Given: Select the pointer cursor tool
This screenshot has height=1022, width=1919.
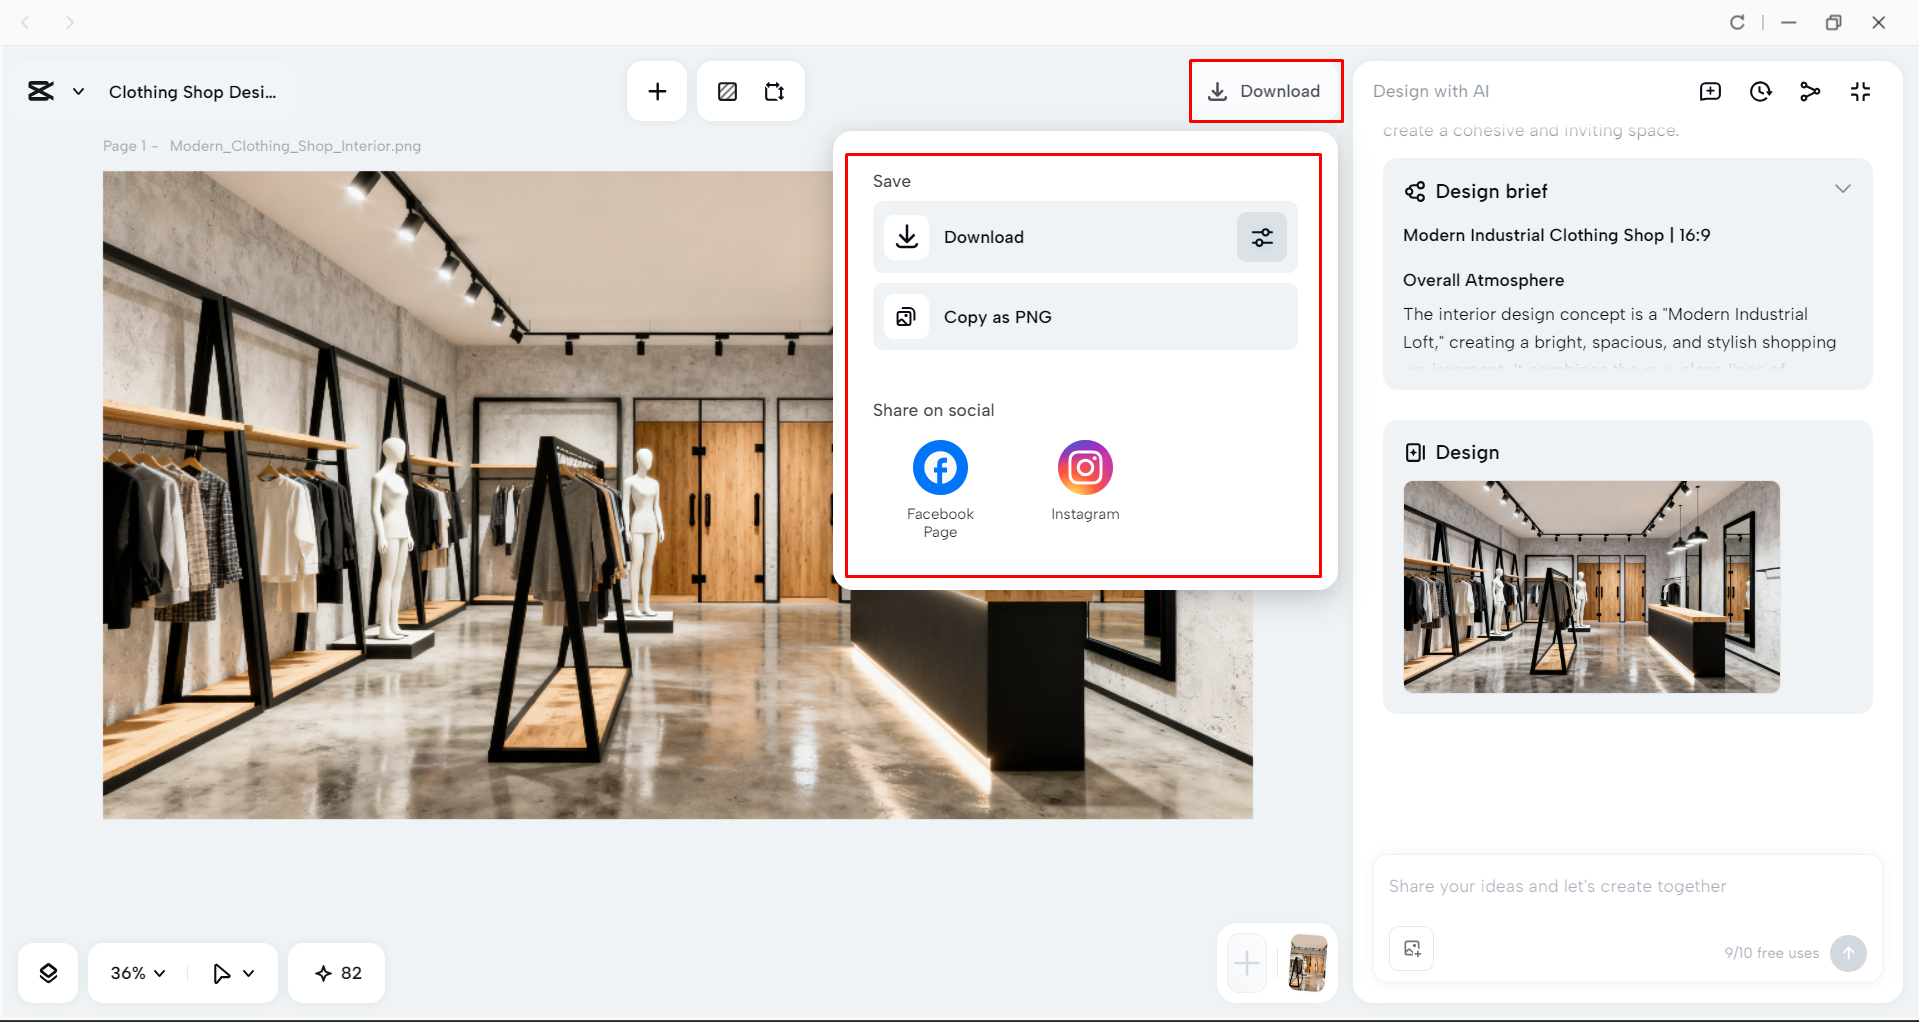Looking at the screenshot, I should (222, 973).
